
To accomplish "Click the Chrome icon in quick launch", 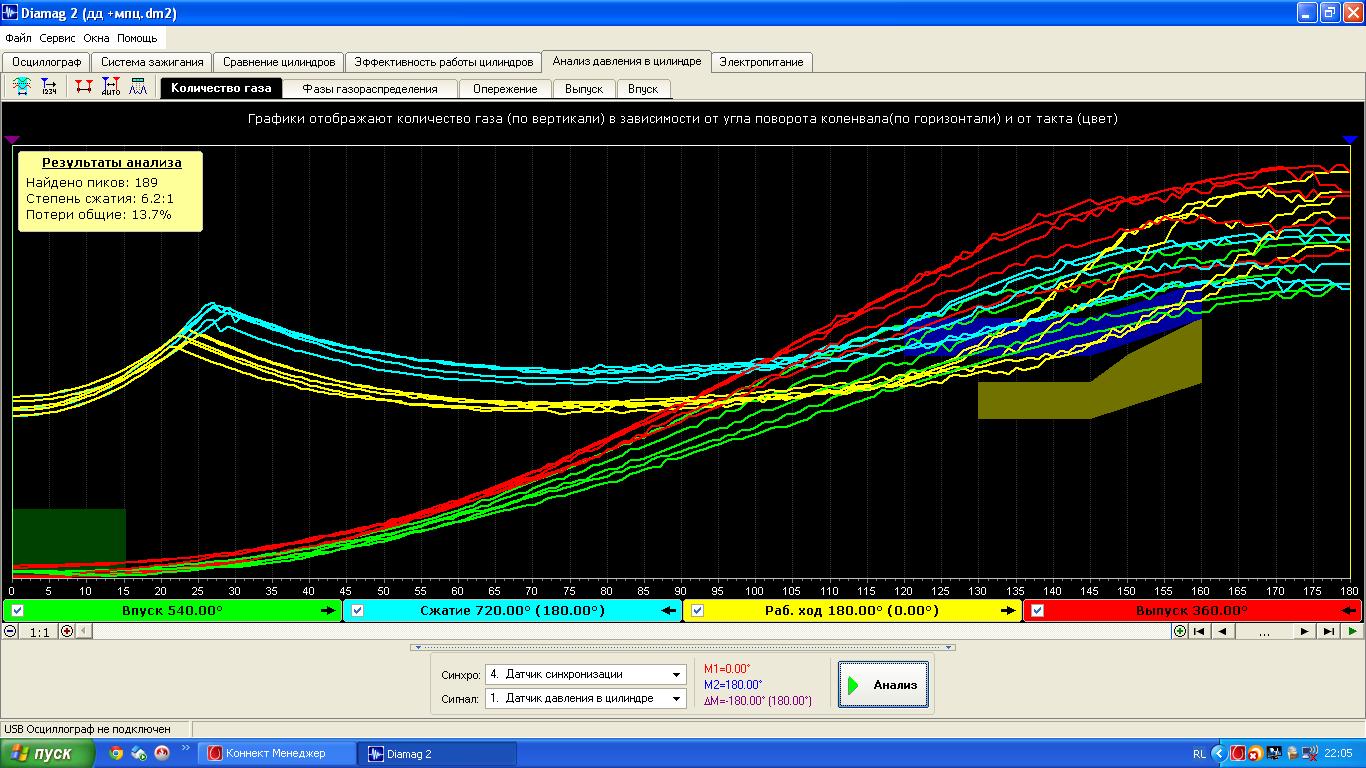I will (116, 753).
